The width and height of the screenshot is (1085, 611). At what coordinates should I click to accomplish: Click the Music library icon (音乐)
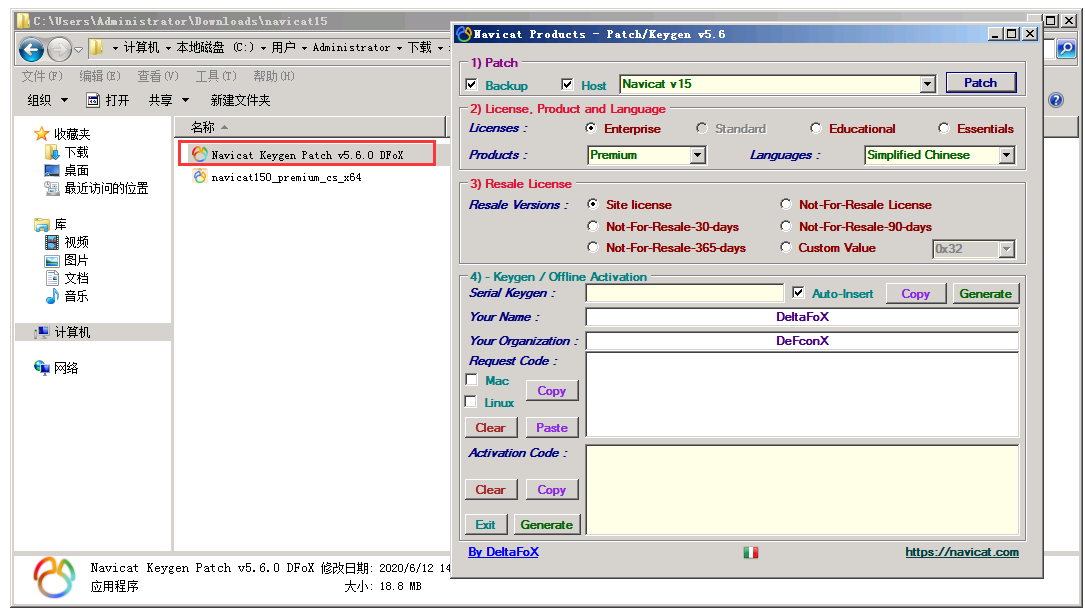(x=52, y=296)
